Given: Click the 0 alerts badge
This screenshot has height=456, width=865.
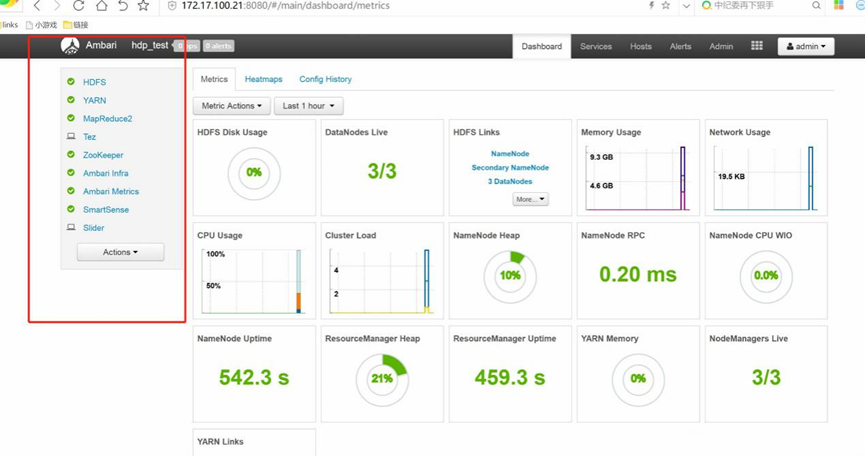Looking at the screenshot, I should 218,46.
